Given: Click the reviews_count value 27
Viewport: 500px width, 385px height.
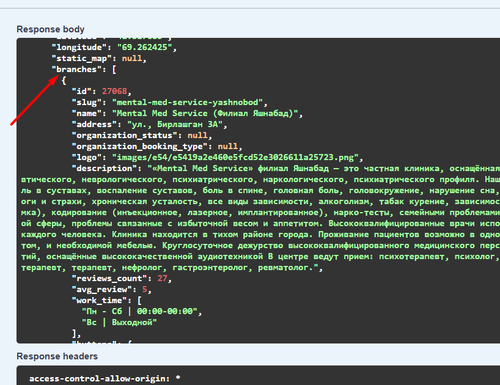Looking at the screenshot, I should [x=162, y=278].
